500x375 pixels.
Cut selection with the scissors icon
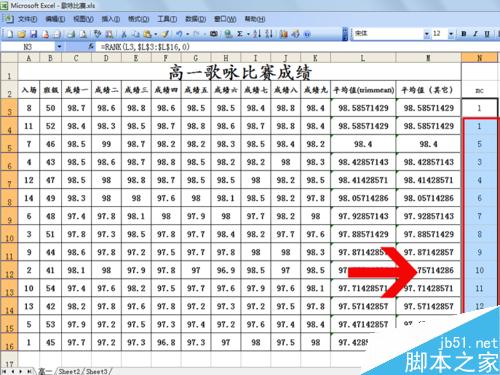click(124, 34)
